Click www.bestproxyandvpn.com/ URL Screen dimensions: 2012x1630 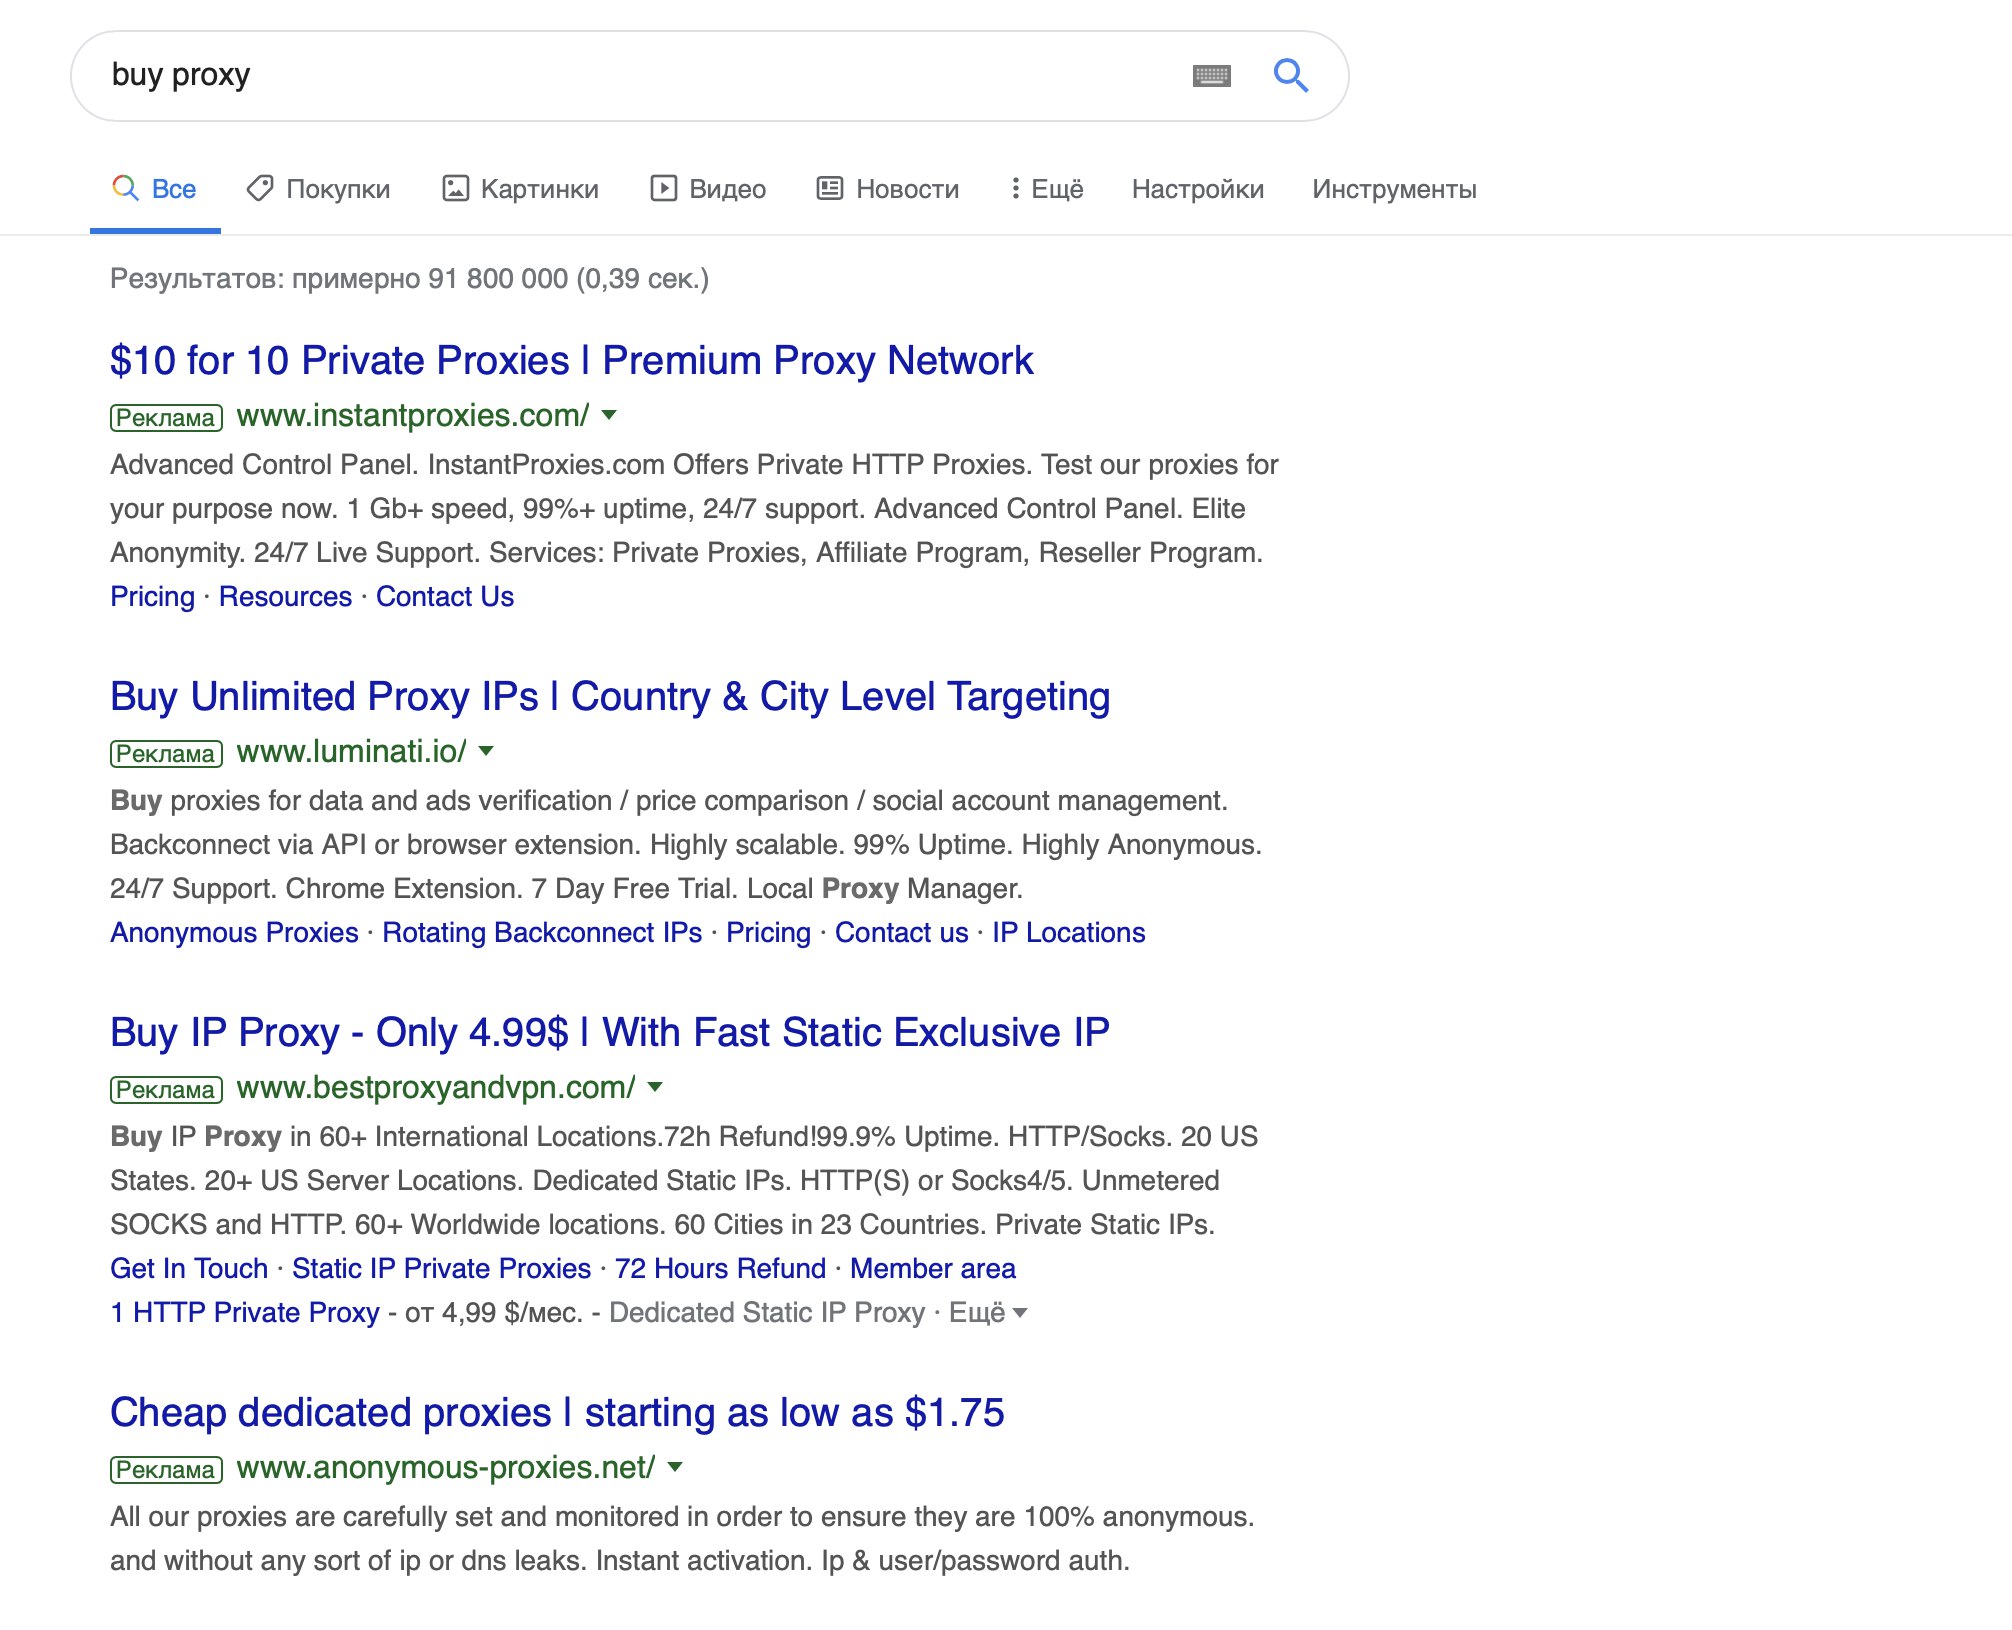click(x=436, y=1087)
